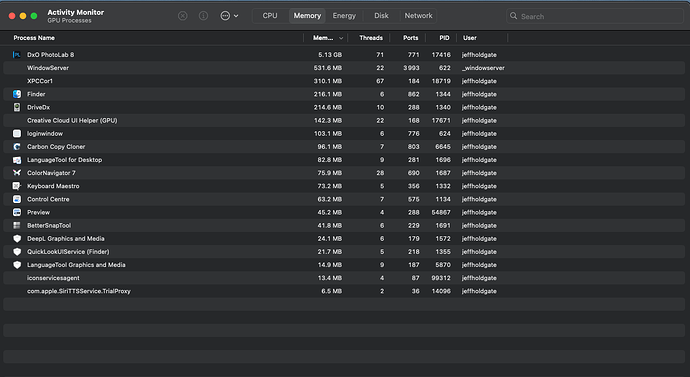Sort by Threads column header
Screen dimensions: 690x377
pyautogui.click(x=371, y=38)
